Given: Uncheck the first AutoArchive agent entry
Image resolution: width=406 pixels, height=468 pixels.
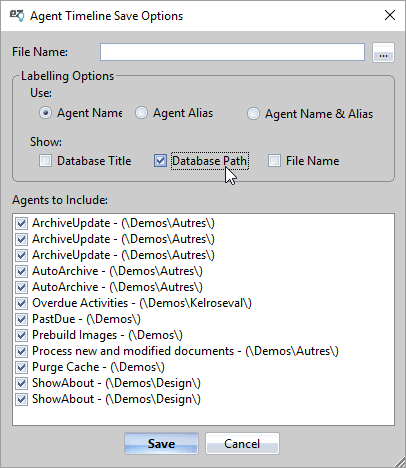Looking at the screenshot, I should click(x=21, y=271).
